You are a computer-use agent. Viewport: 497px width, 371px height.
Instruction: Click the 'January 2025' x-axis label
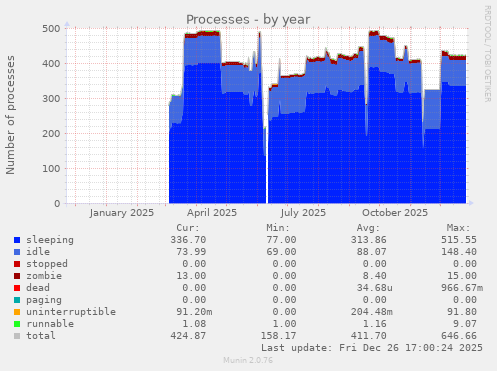pyautogui.click(x=122, y=213)
